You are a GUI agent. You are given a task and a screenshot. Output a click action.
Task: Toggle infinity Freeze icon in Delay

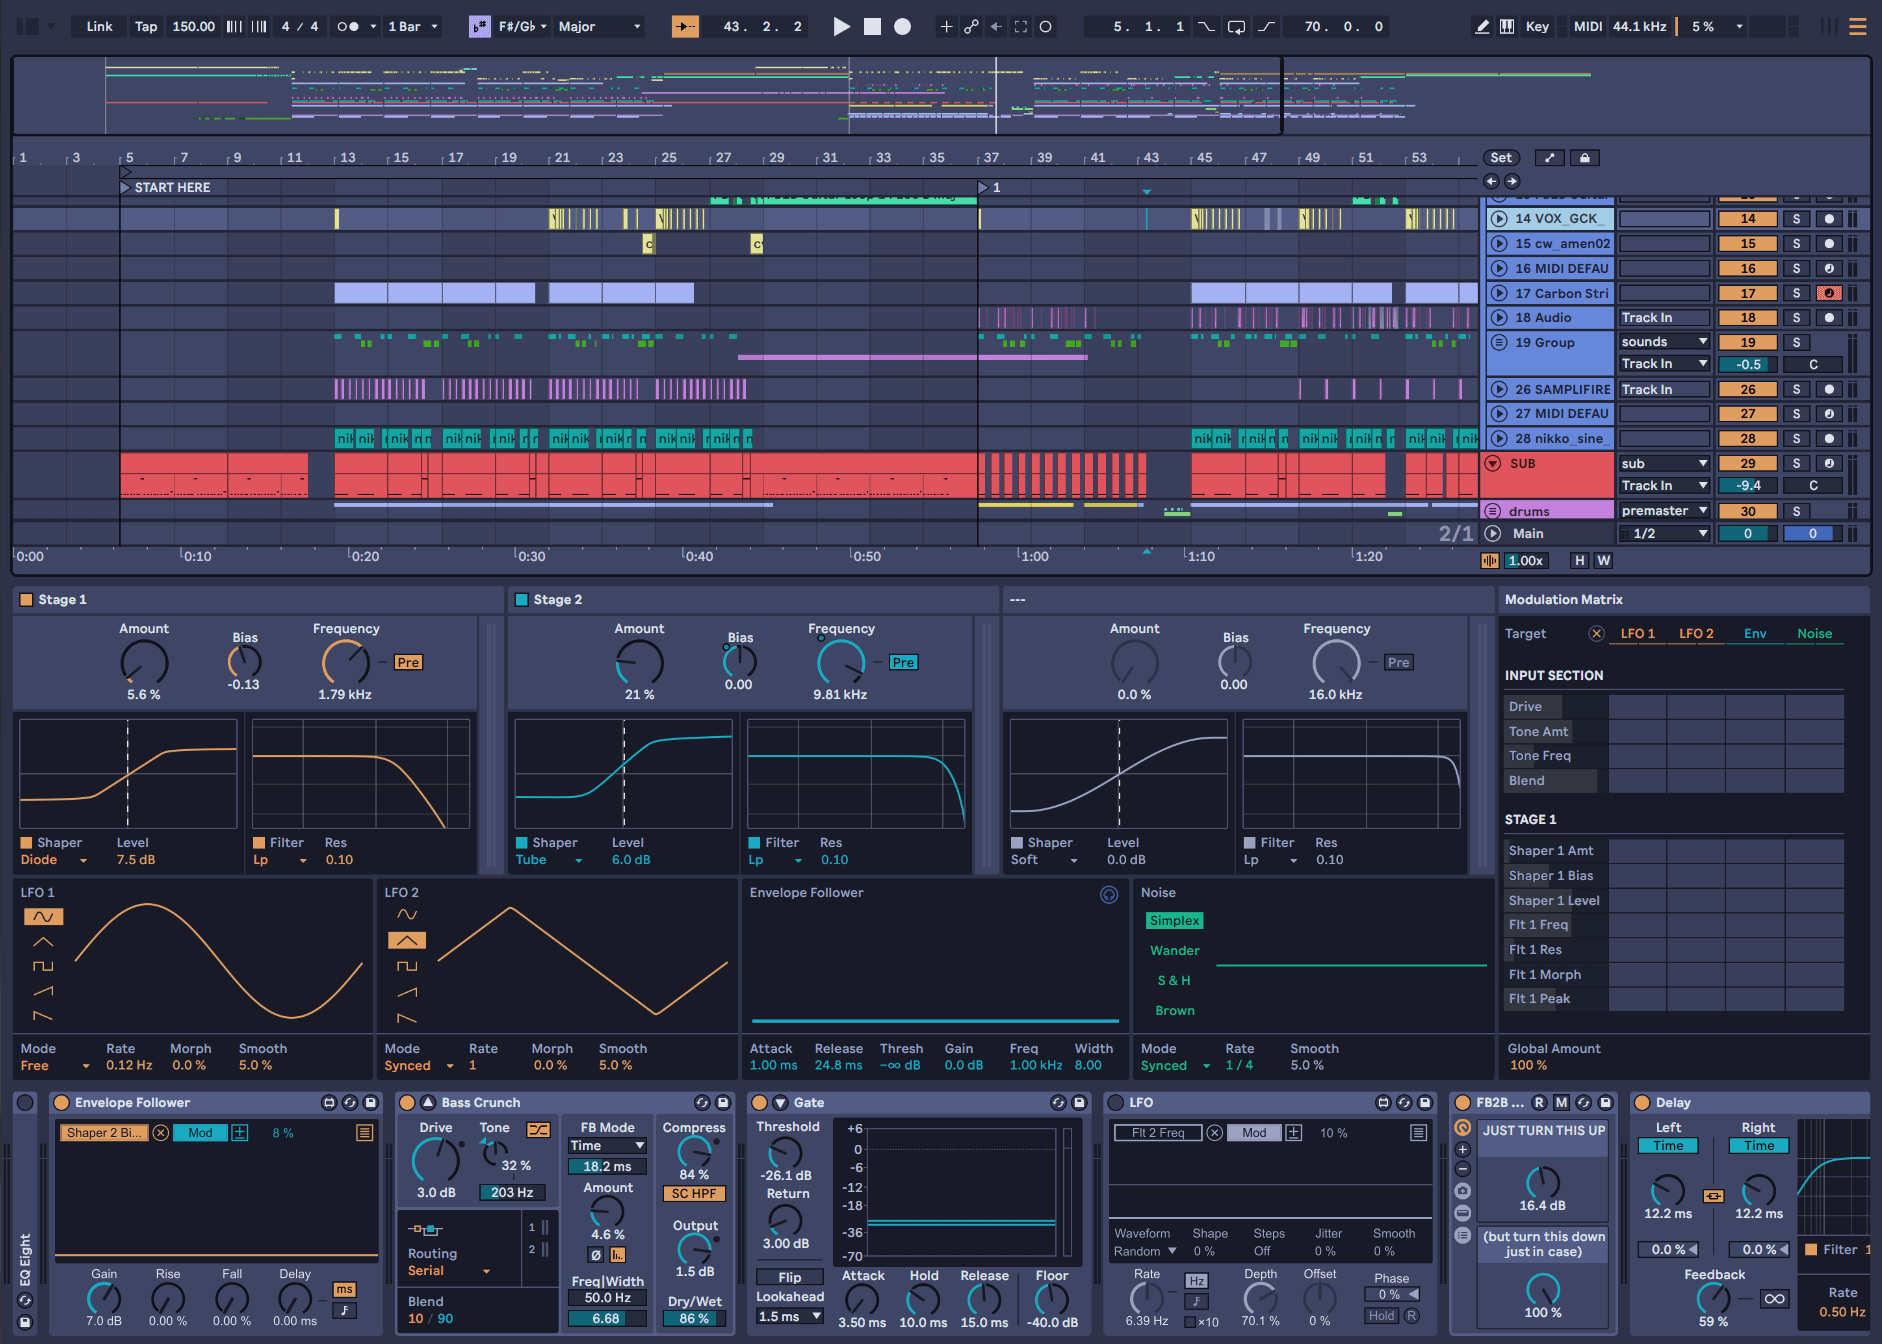(x=1775, y=1299)
